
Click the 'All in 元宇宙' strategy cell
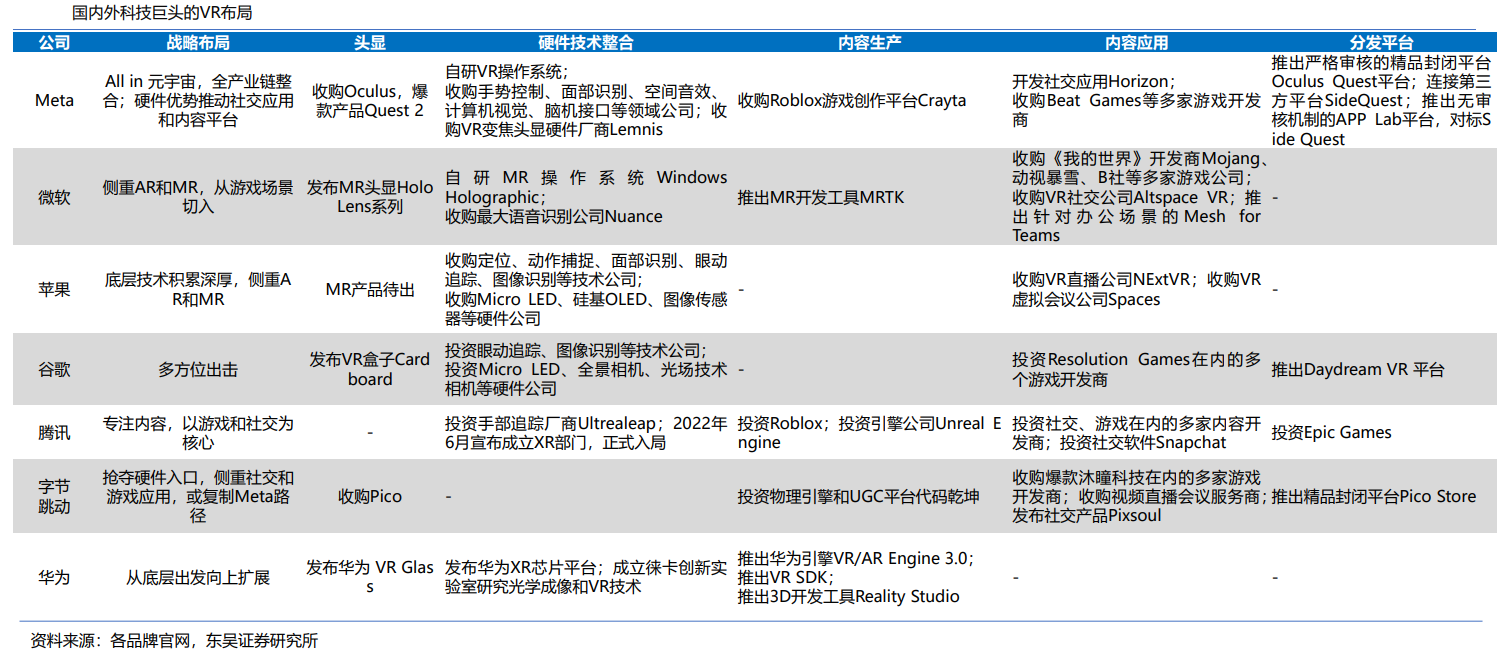coord(198,100)
